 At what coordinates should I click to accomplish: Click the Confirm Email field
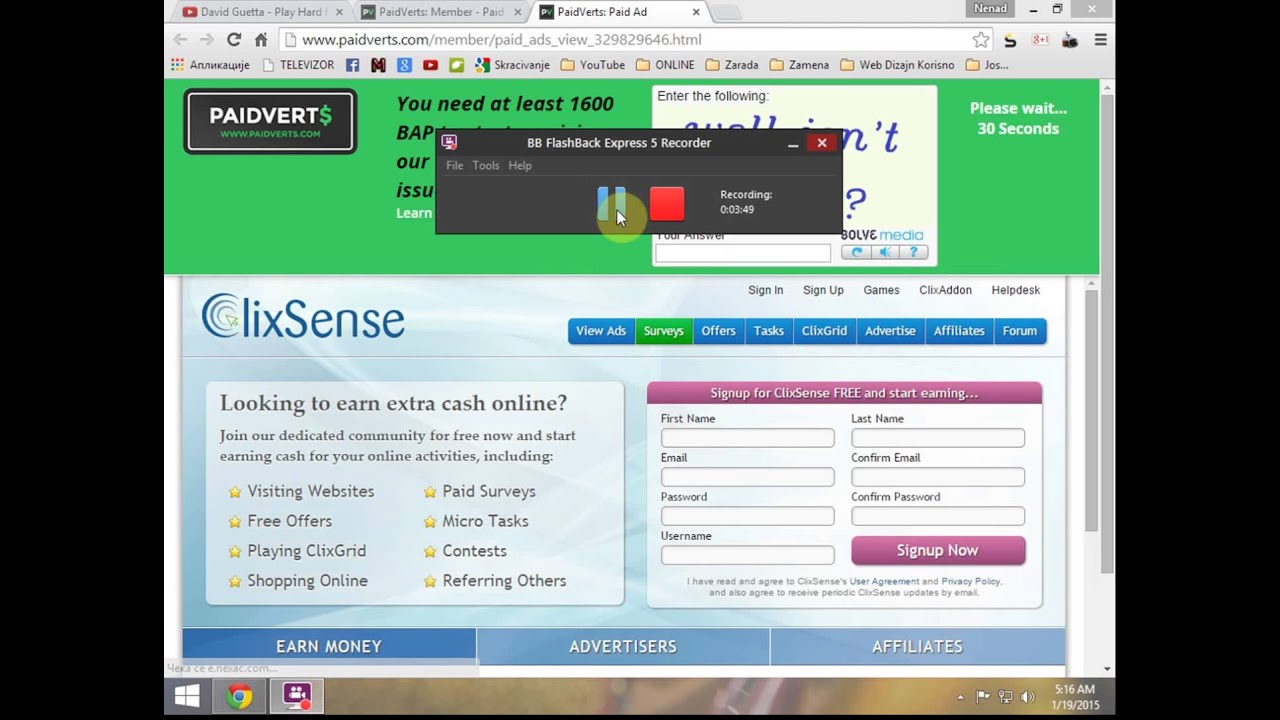tap(938, 477)
